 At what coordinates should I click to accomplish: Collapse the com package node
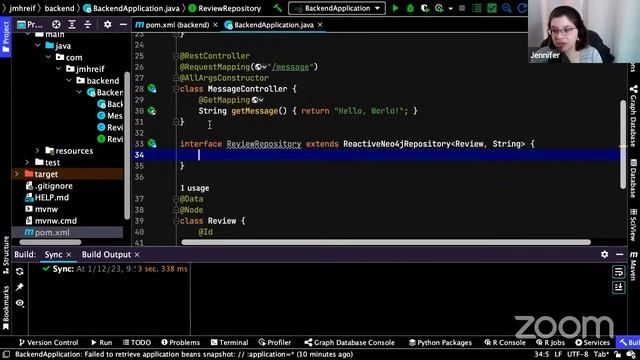click(x=48, y=57)
